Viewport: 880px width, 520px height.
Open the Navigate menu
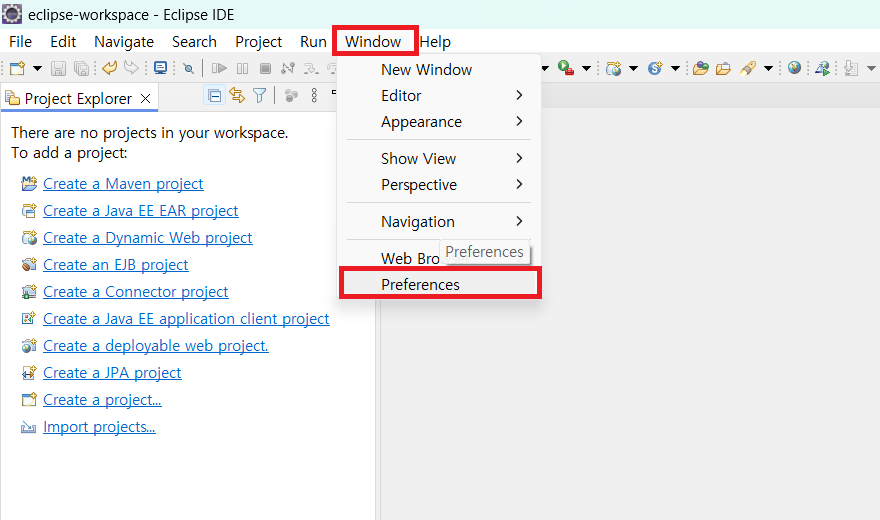[x=124, y=42]
